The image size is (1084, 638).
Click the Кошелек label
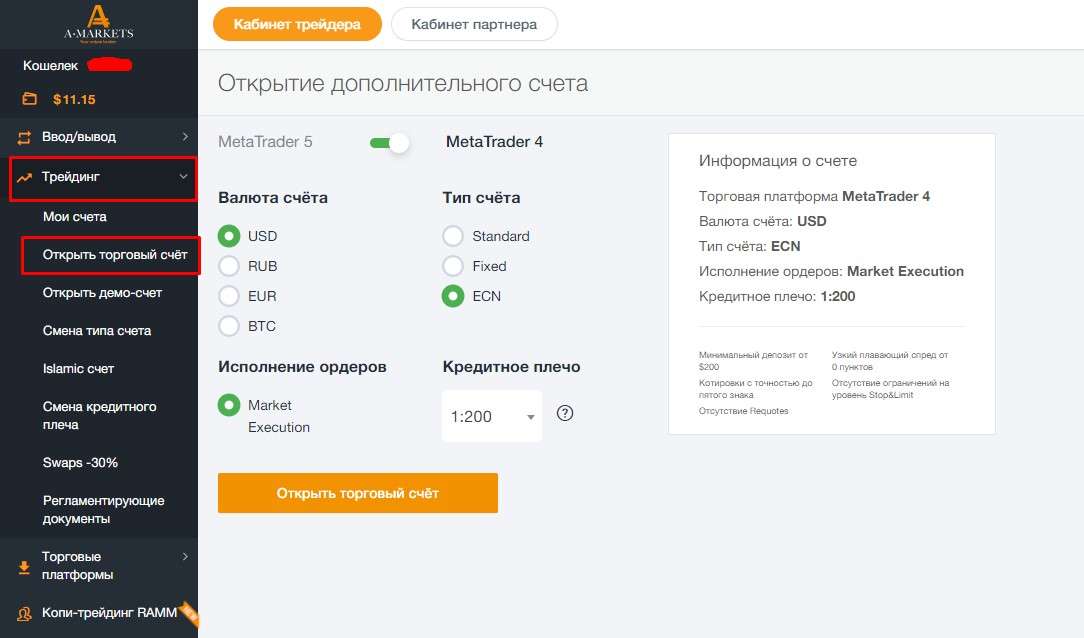pyautogui.click(x=50, y=66)
